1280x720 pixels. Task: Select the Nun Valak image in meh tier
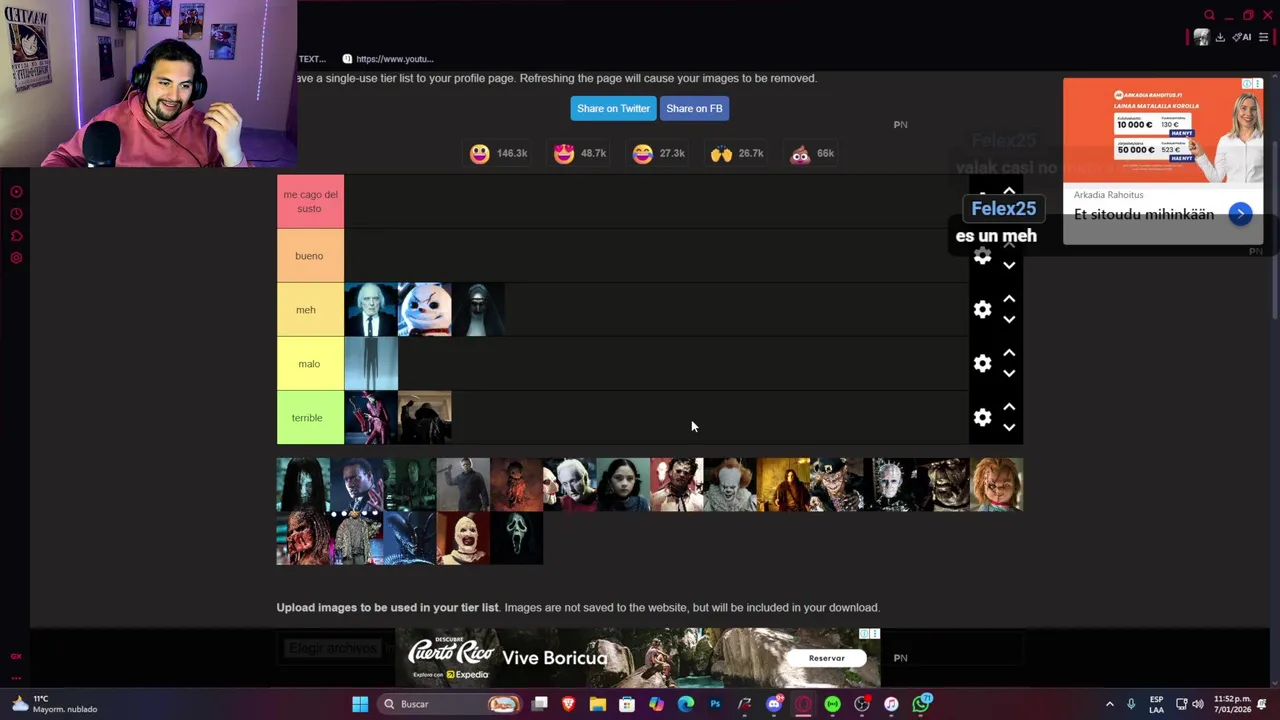(478, 309)
